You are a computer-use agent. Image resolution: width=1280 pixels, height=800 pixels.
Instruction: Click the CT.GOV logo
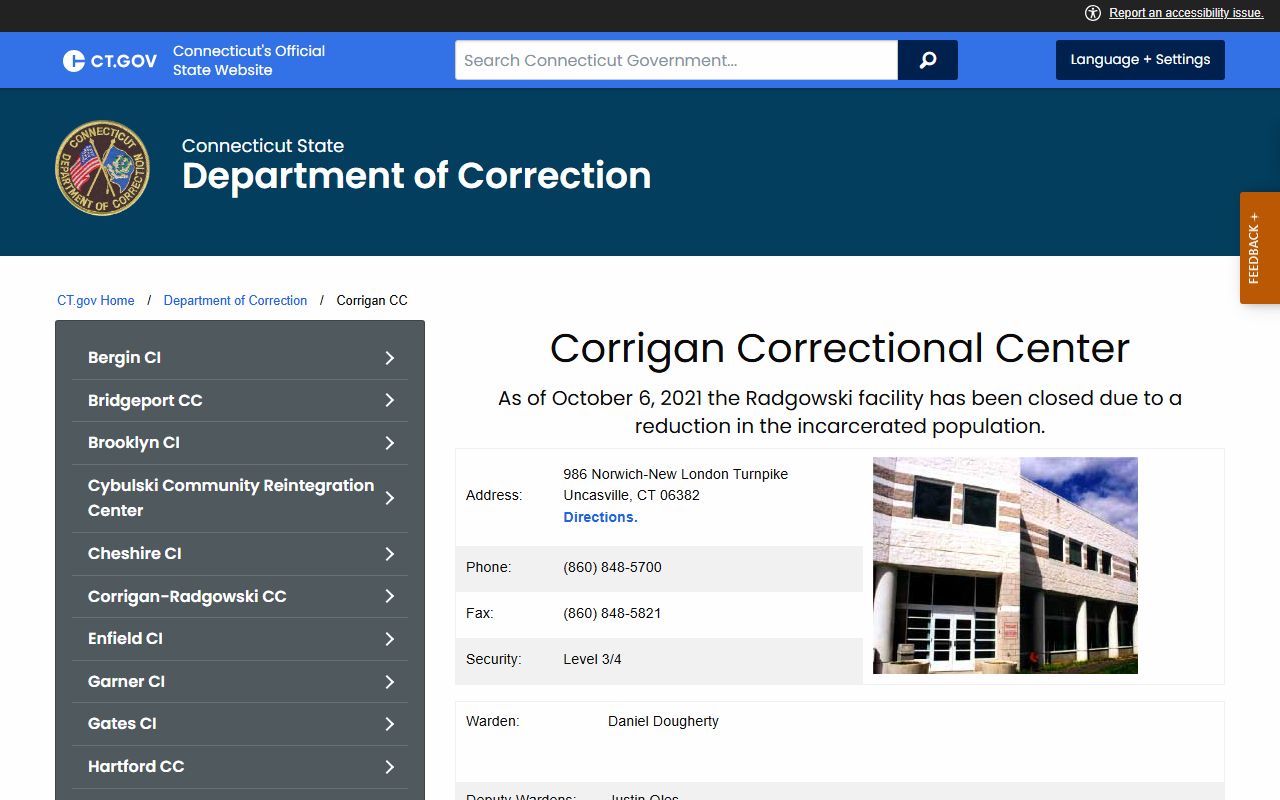pos(110,61)
